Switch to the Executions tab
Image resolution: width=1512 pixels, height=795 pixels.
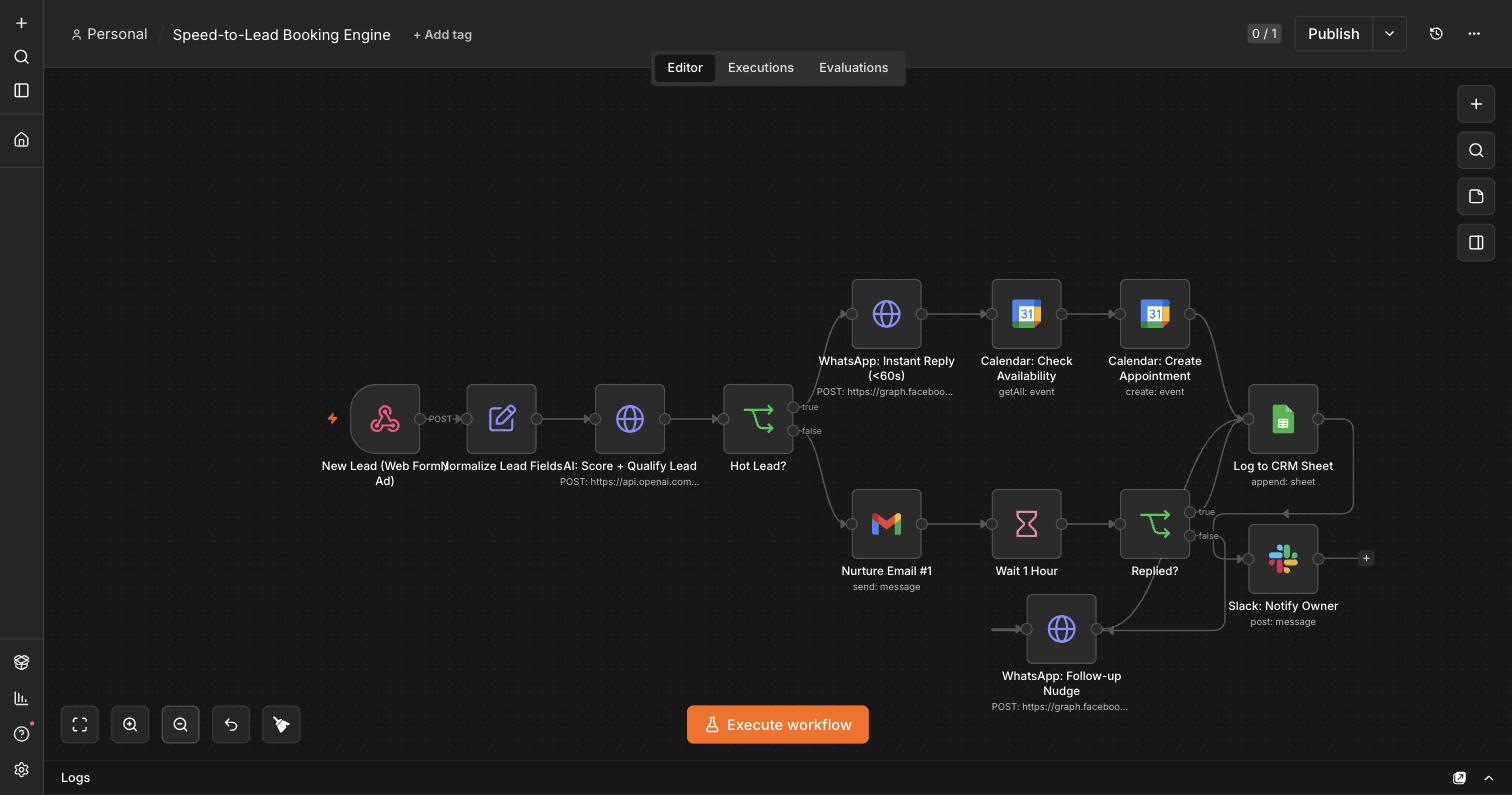coord(761,68)
